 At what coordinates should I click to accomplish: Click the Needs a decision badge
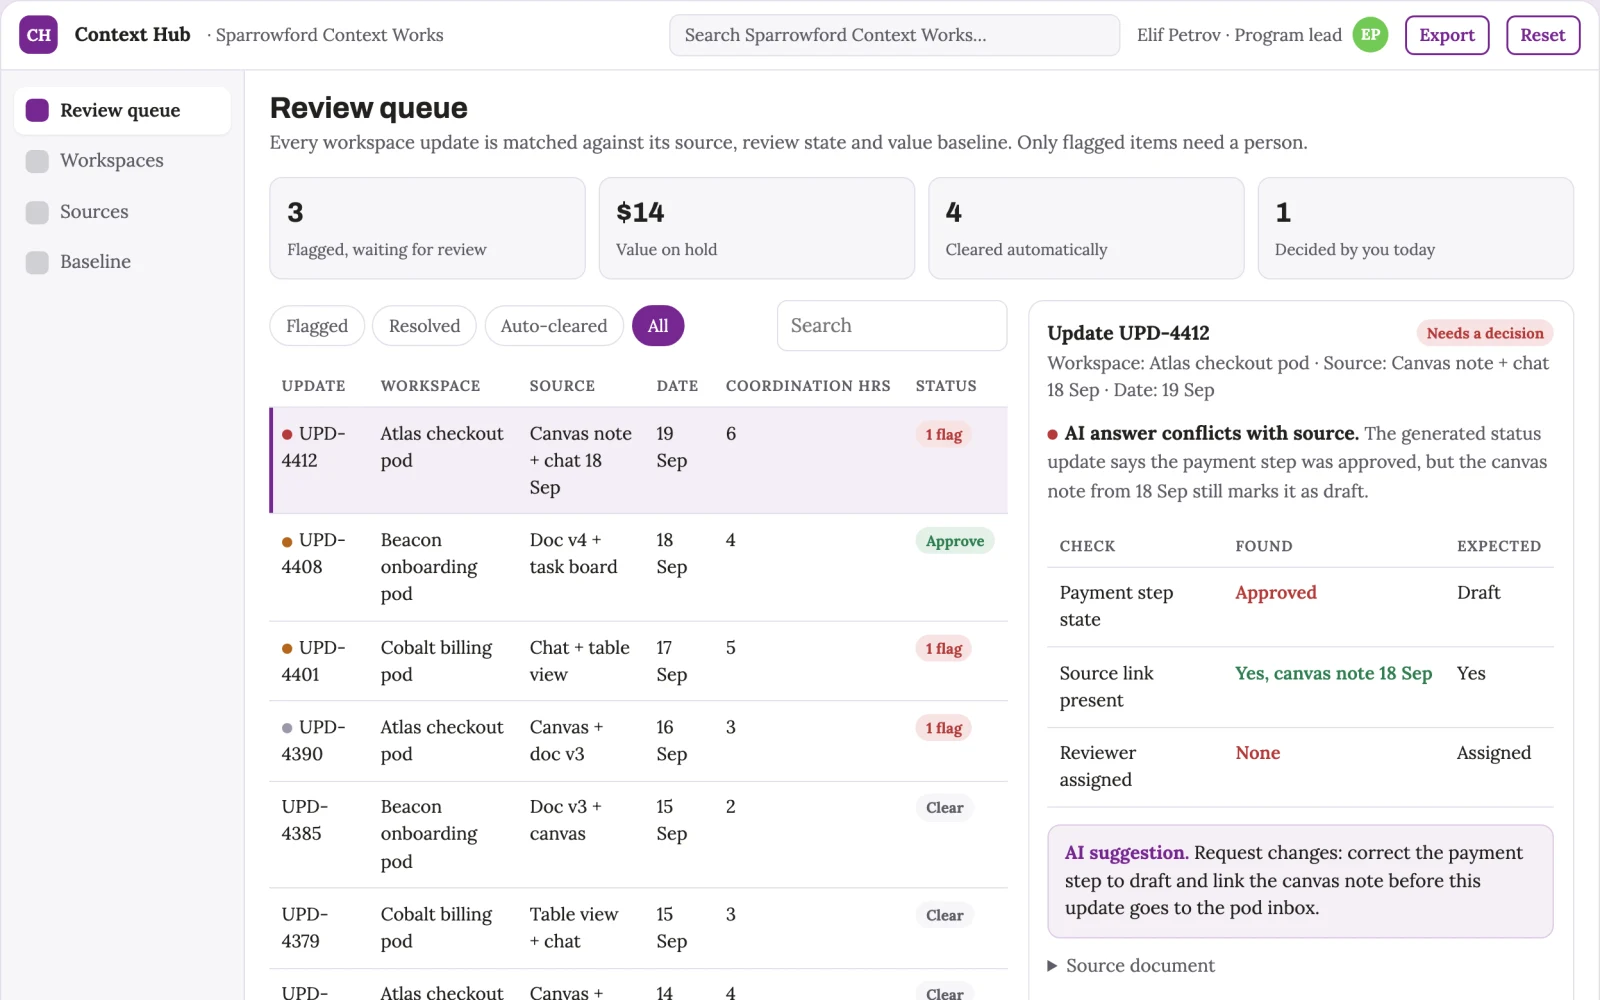coord(1485,333)
